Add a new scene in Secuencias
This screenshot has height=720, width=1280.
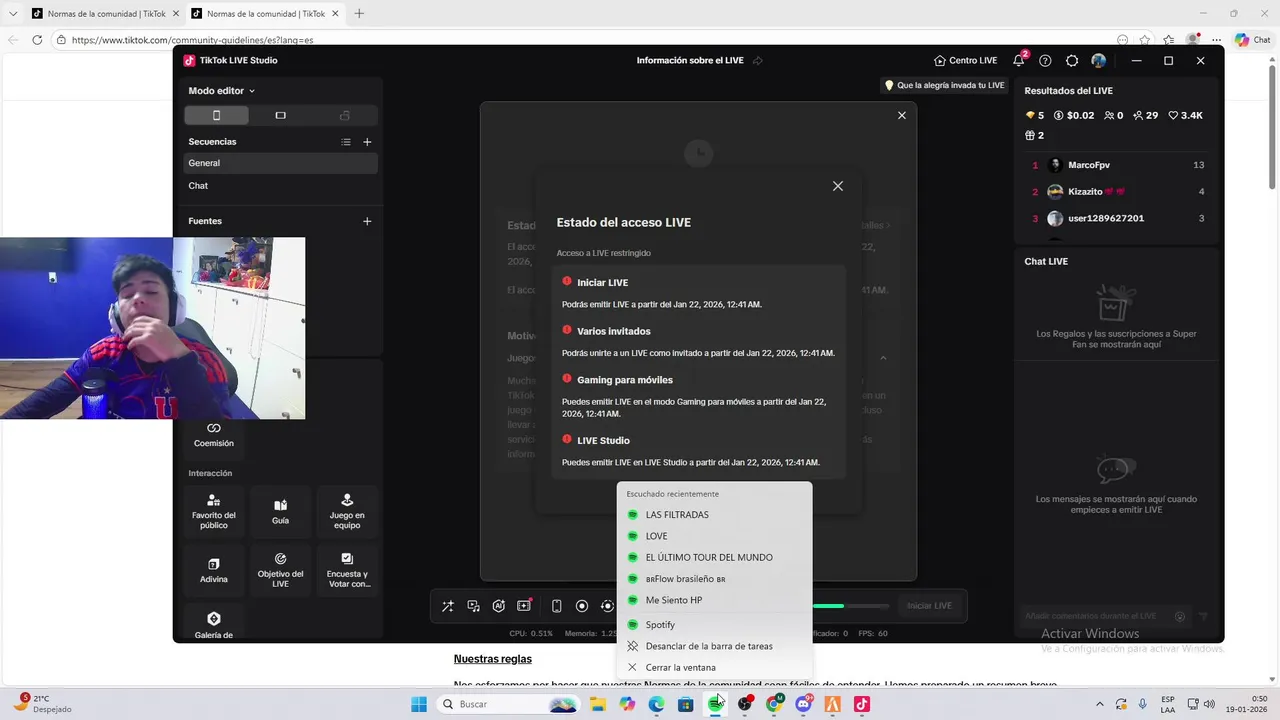click(x=367, y=142)
